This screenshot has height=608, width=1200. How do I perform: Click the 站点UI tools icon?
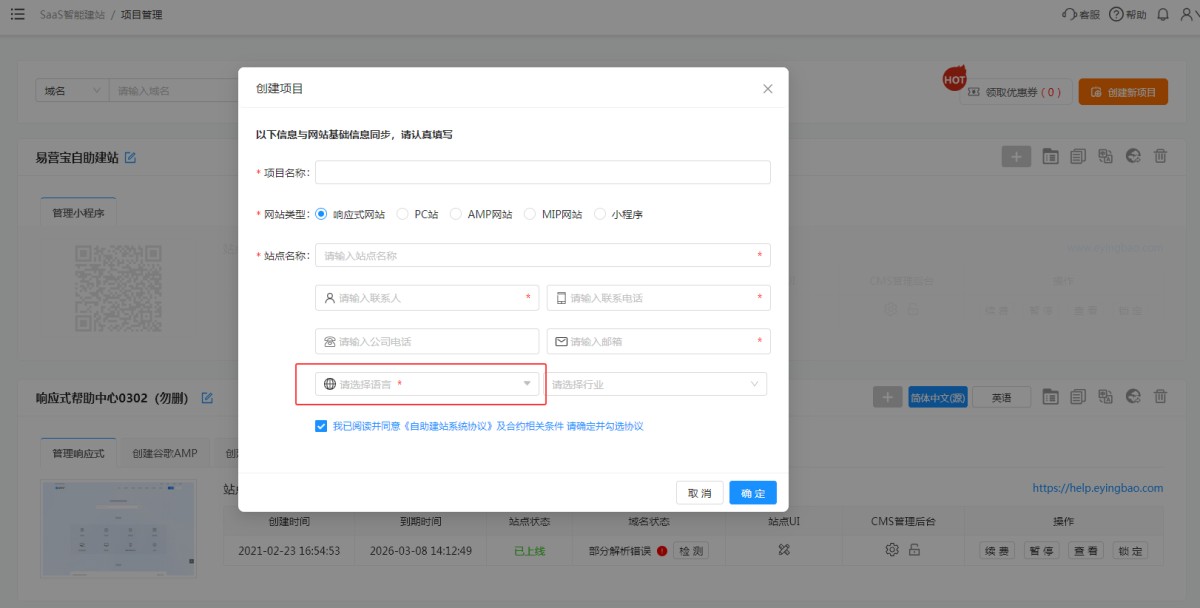(x=784, y=550)
